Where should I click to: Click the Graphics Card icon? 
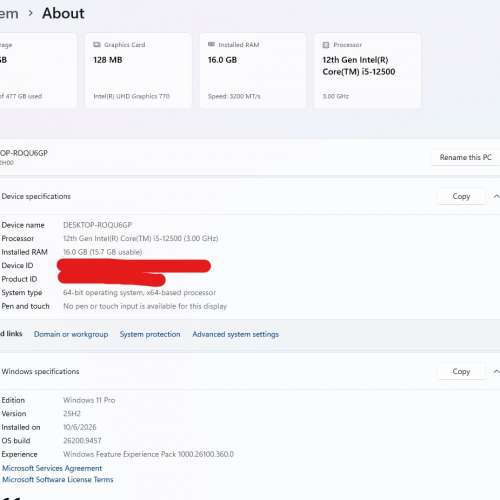click(97, 45)
